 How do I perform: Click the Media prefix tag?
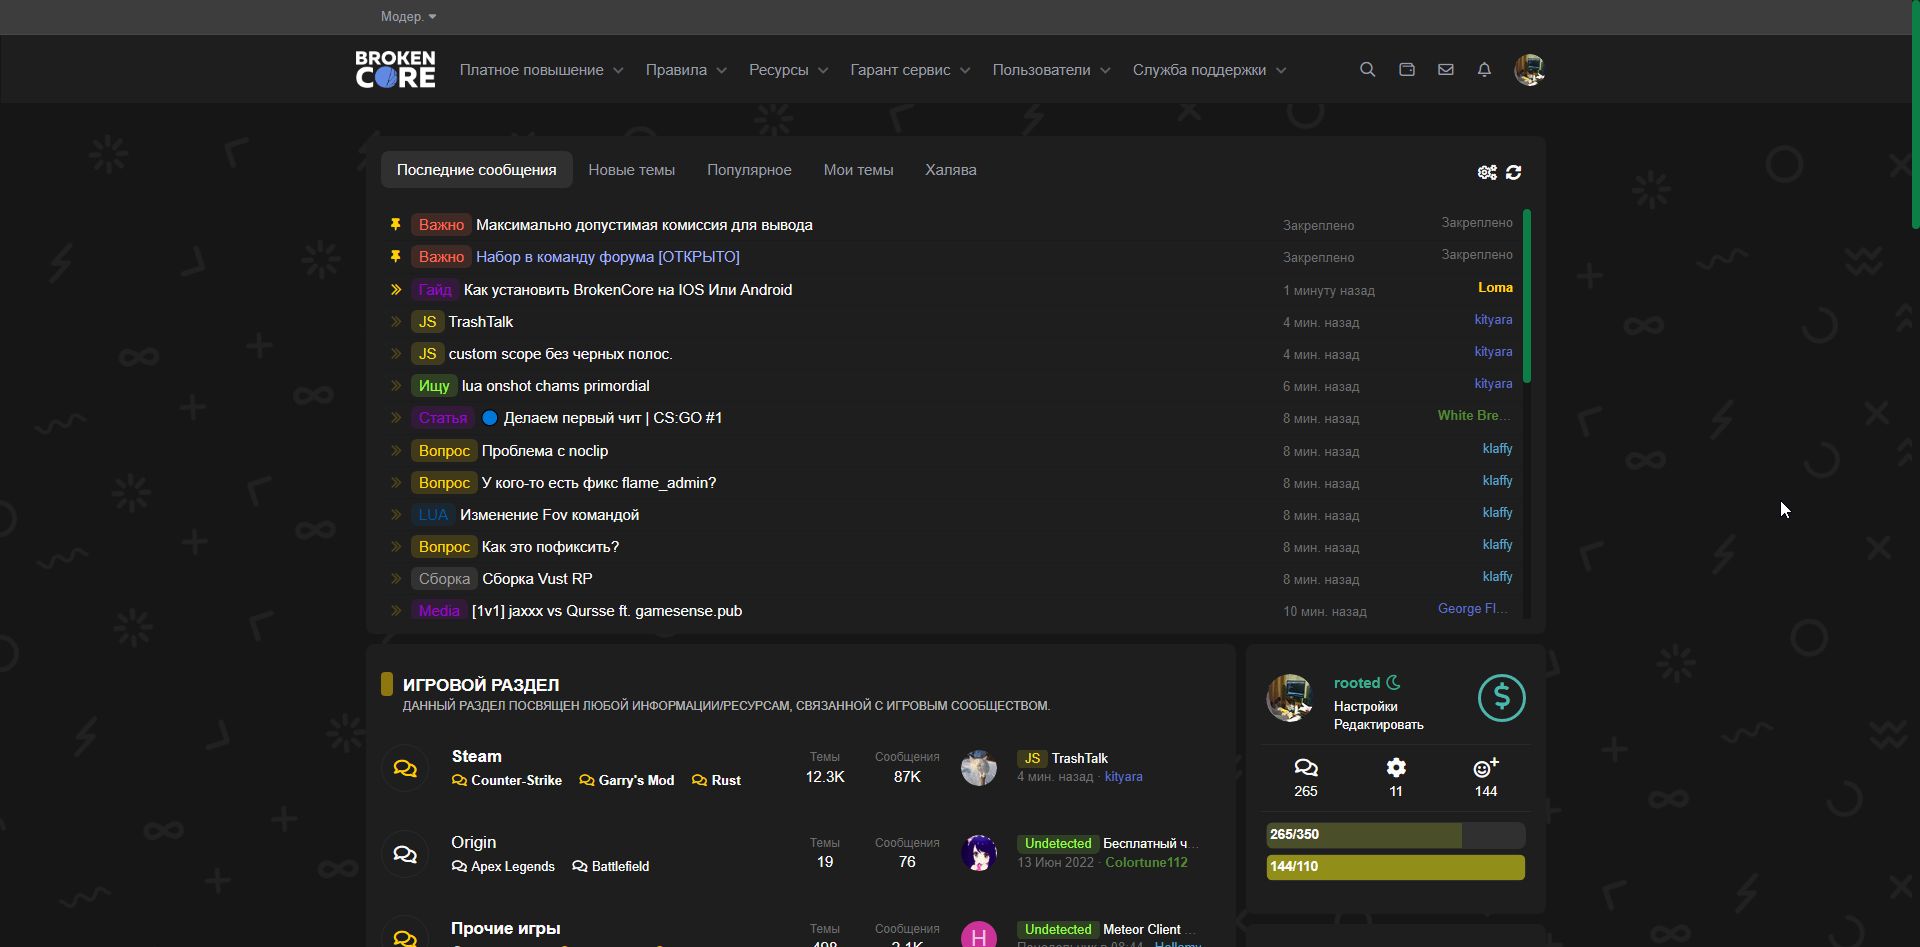[x=439, y=611]
